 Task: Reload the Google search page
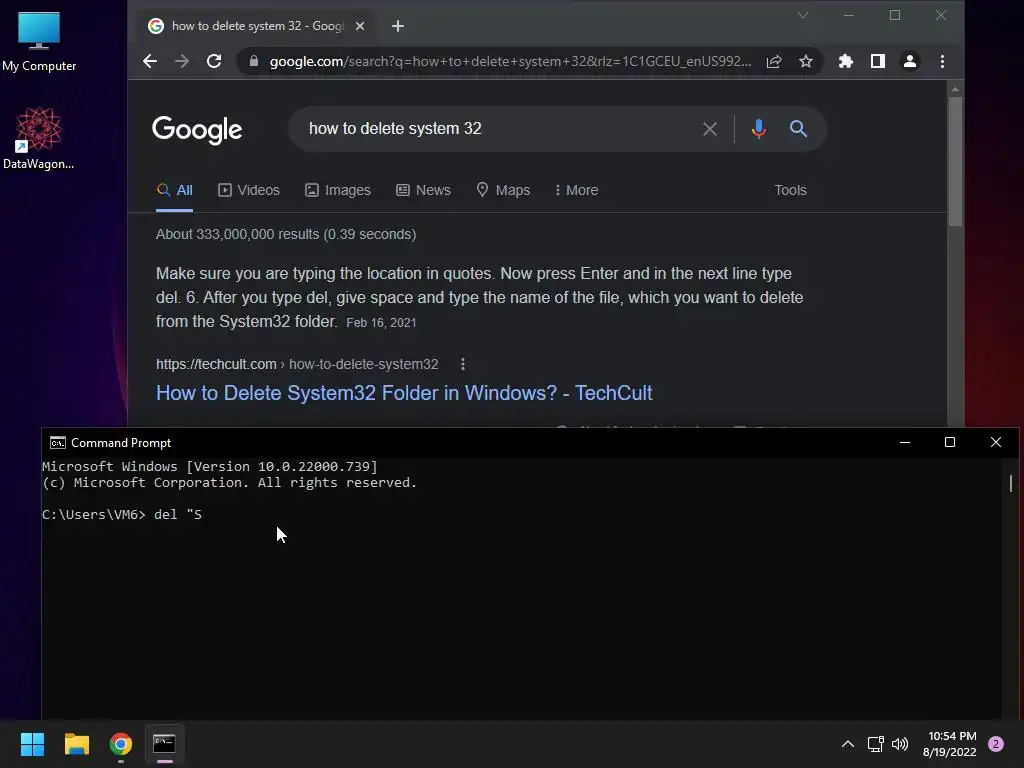(x=214, y=61)
